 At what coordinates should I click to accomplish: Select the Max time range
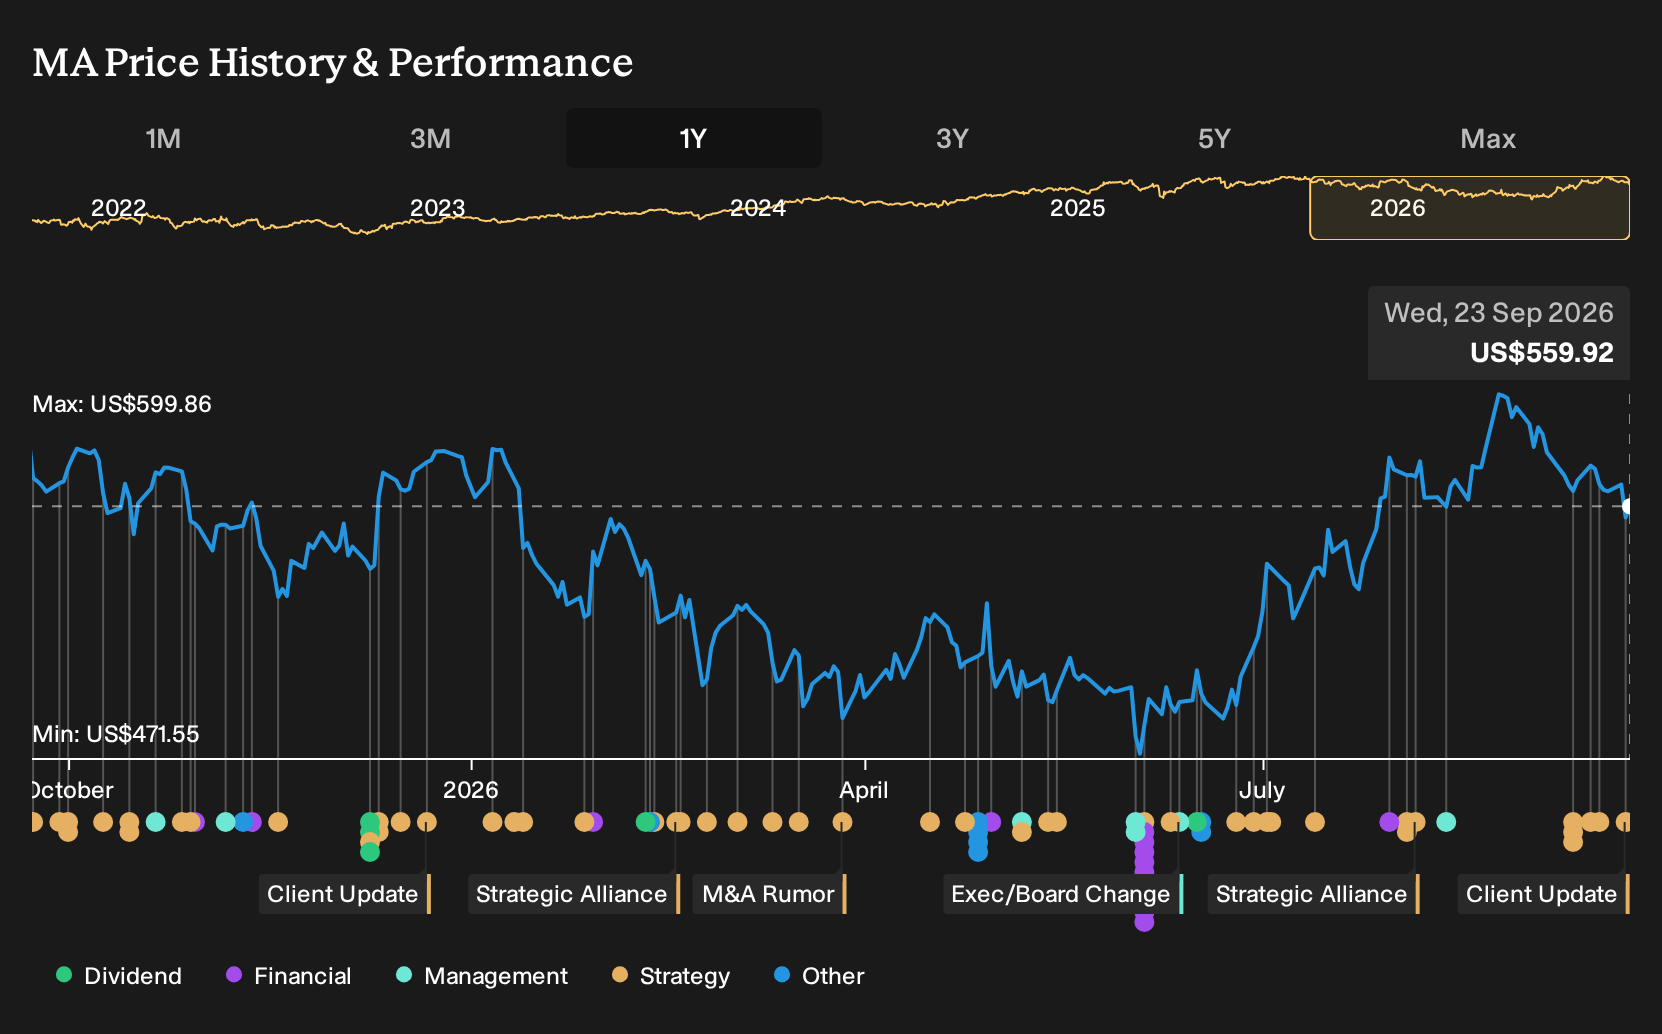click(x=1488, y=138)
